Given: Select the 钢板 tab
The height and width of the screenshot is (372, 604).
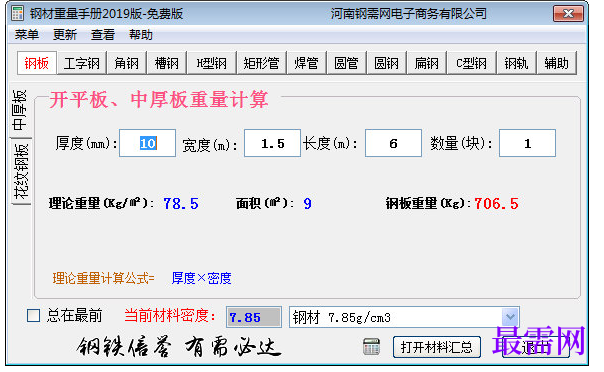Looking at the screenshot, I should pos(37,63).
